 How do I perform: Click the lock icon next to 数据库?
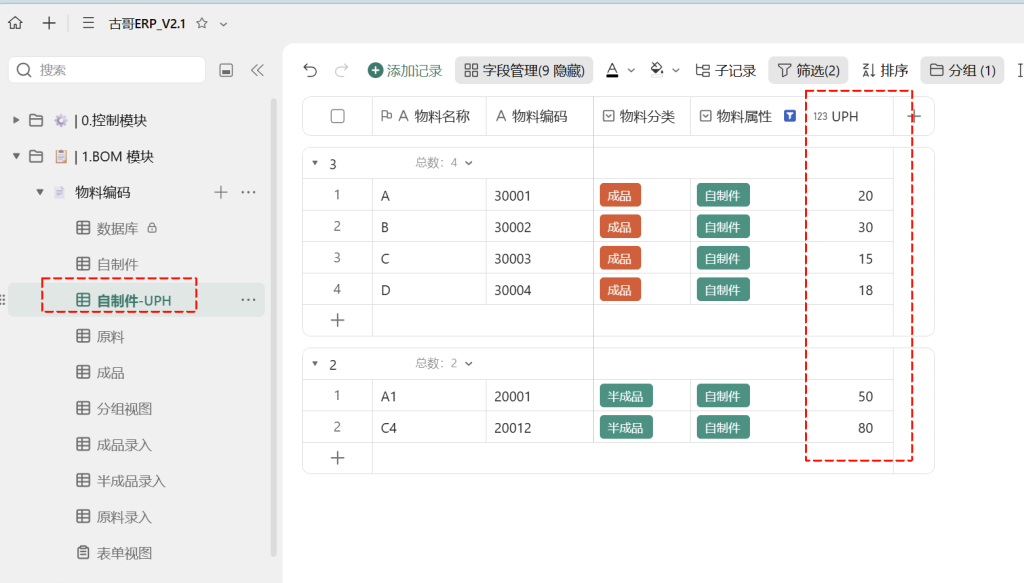pos(152,228)
